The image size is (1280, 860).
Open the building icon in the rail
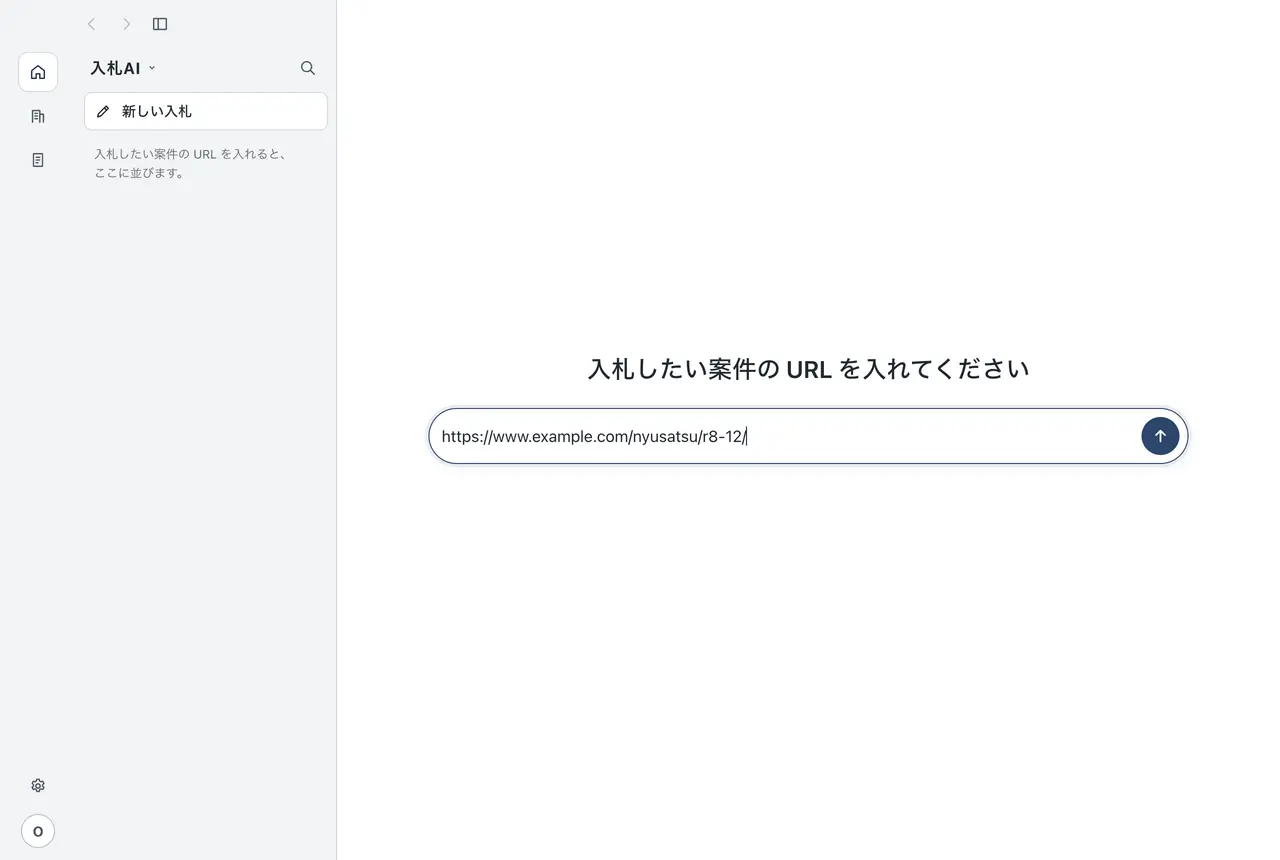(38, 116)
